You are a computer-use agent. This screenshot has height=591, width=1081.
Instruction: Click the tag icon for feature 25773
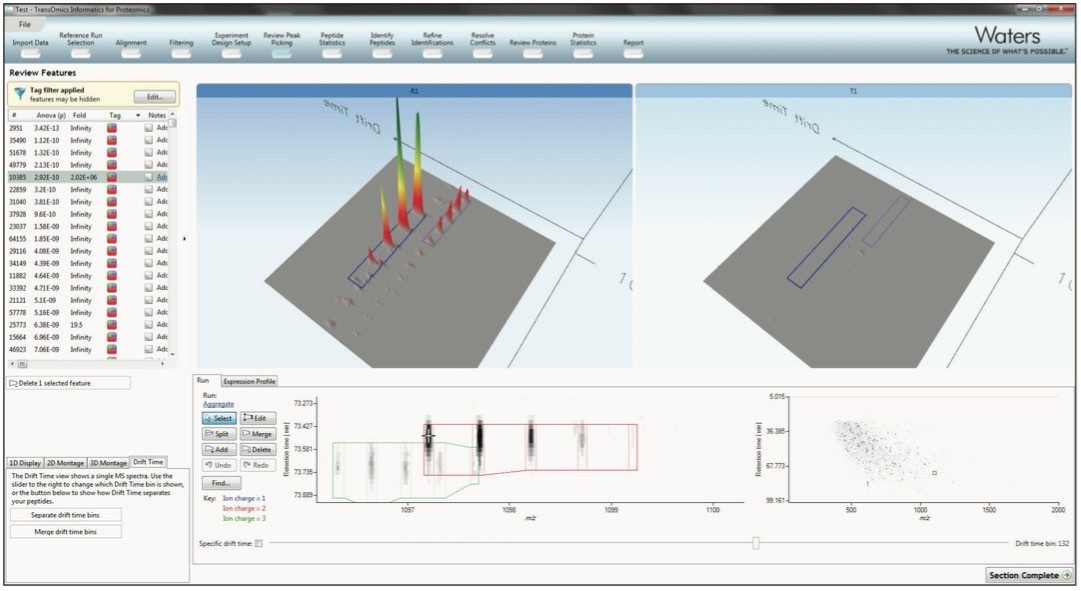pos(112,325)
